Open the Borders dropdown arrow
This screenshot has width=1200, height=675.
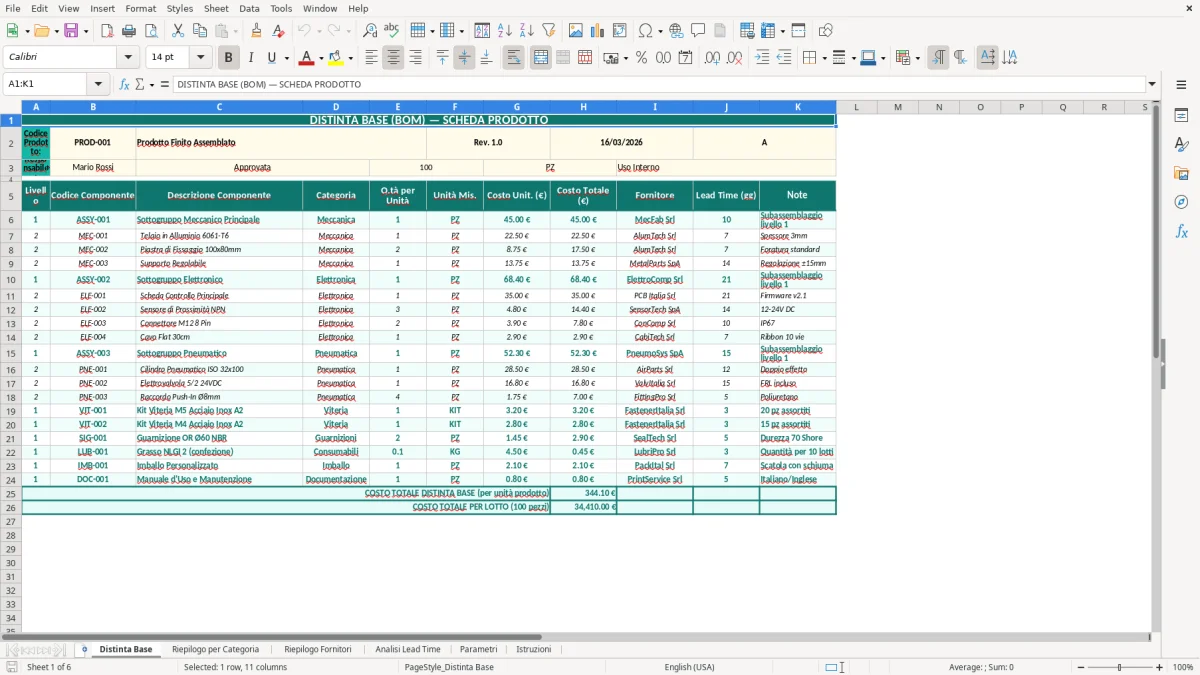pos(823,58)
